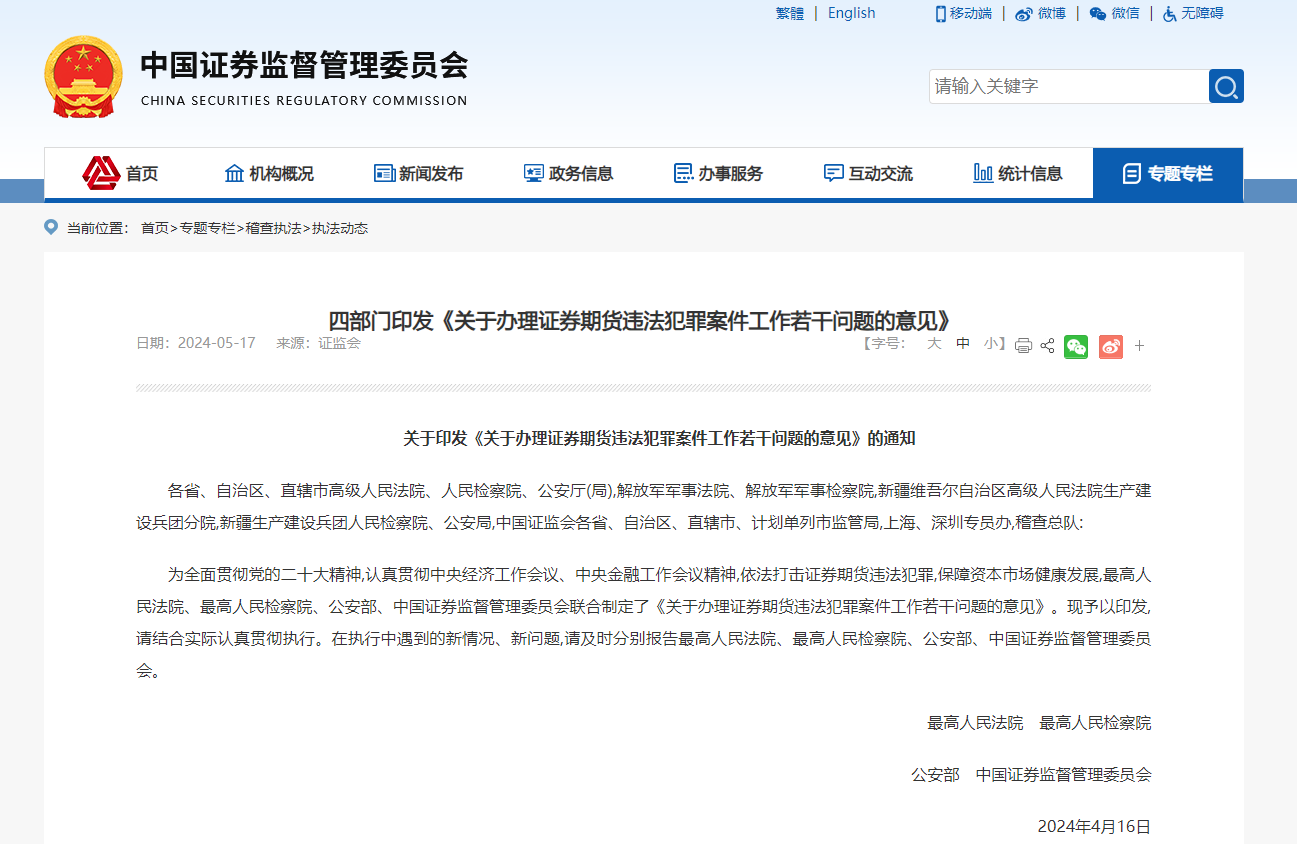Open the 新闻发布 navigation tab
The width and height of the screenshot is (1297, 844).
point(418,174)
